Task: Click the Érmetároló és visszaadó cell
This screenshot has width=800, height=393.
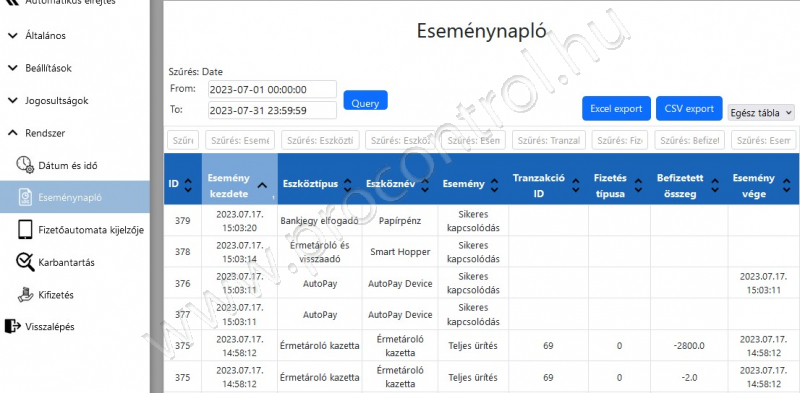Action: click(320, 252)
